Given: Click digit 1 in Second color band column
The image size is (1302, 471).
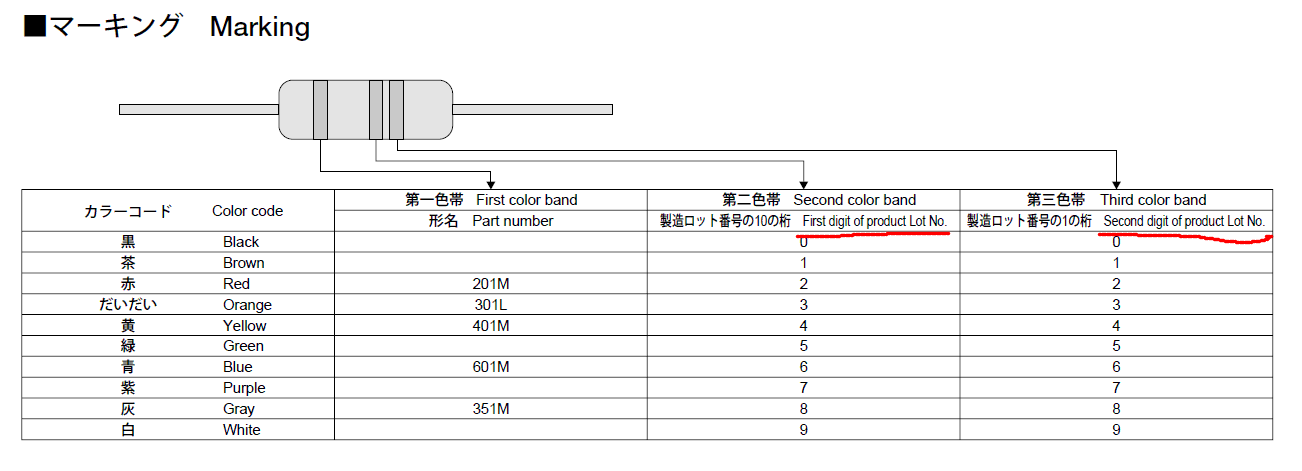Looking at the screenshot, I should [x=804, y=263].
